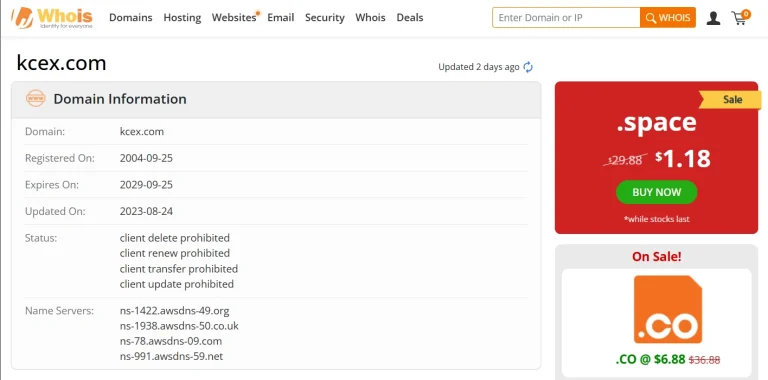Click the status client renew prohibited

coord(175,253)
